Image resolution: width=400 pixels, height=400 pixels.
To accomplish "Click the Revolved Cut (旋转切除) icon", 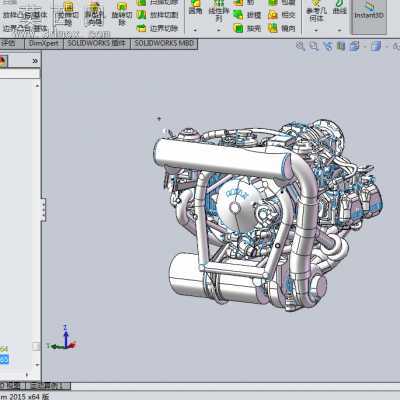I will click(122, 13).
